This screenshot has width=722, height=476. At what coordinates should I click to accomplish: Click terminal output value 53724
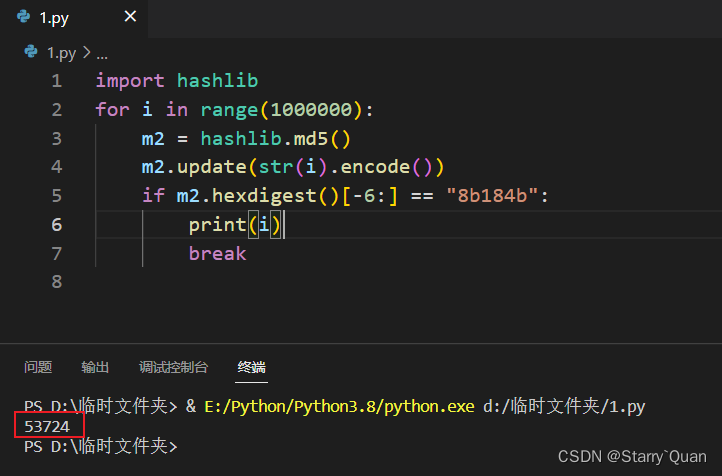[x=47, y=427]
